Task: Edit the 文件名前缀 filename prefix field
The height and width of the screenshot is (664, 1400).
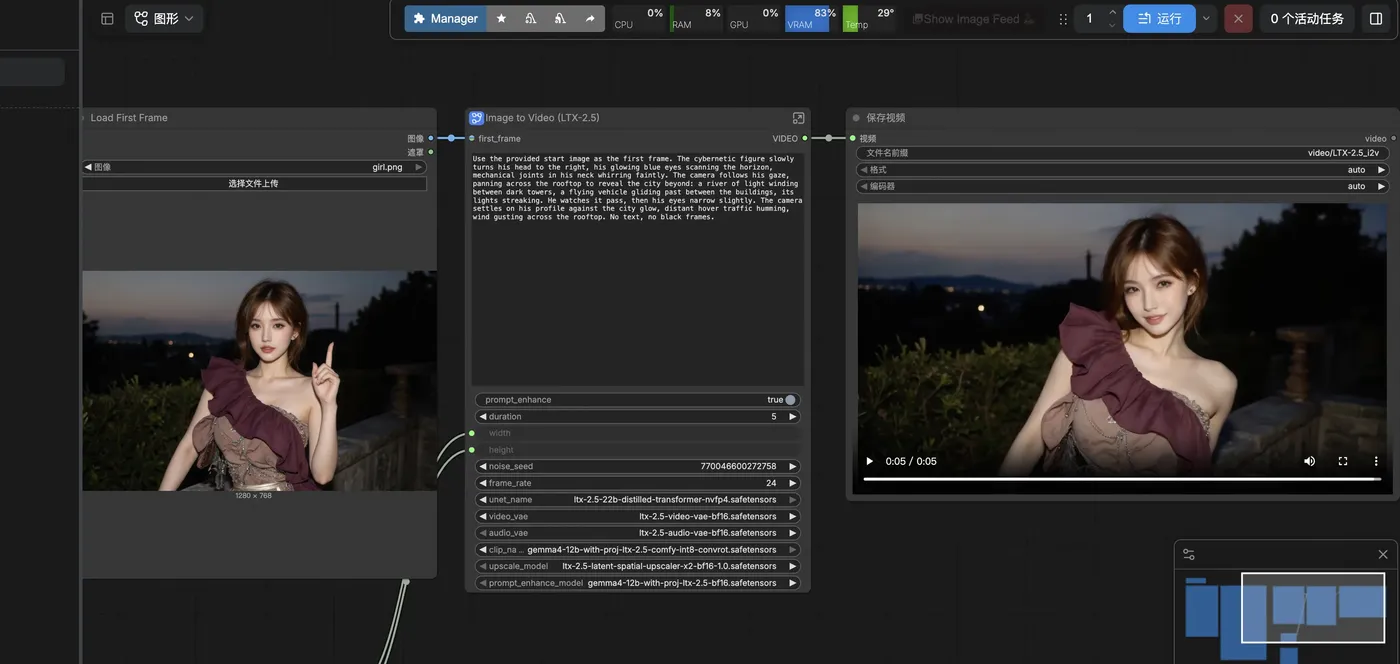Action: coord(1123,153)
